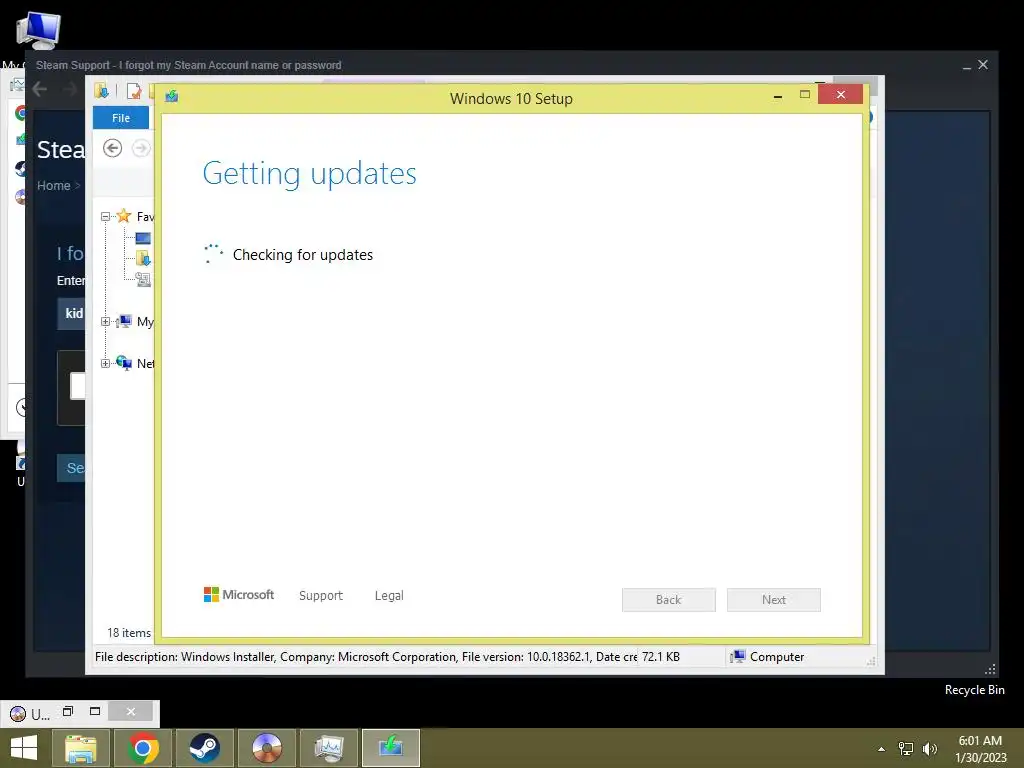Select Downloads folder icon under Favorites

[x=143, y=258]
